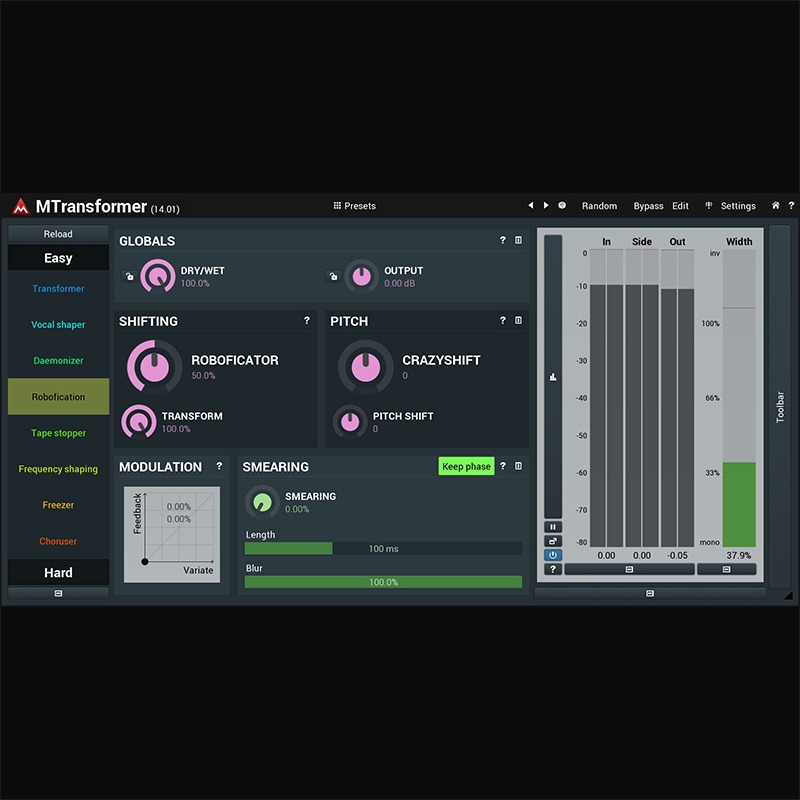800x800 pixels.
Task: Click SMEARING section preset icon
Action: click(518, 466)
